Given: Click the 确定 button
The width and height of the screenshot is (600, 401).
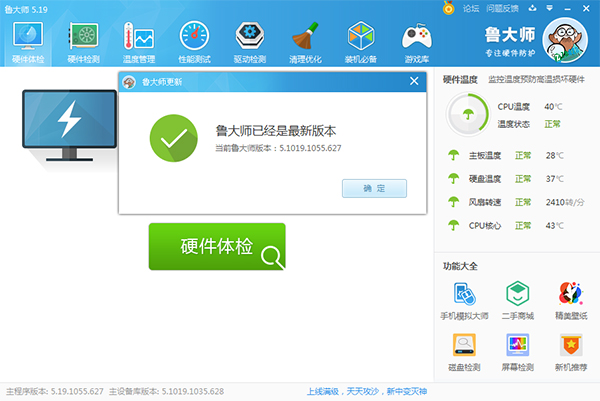Looking at the screenshot, I should tap(374, 188).
